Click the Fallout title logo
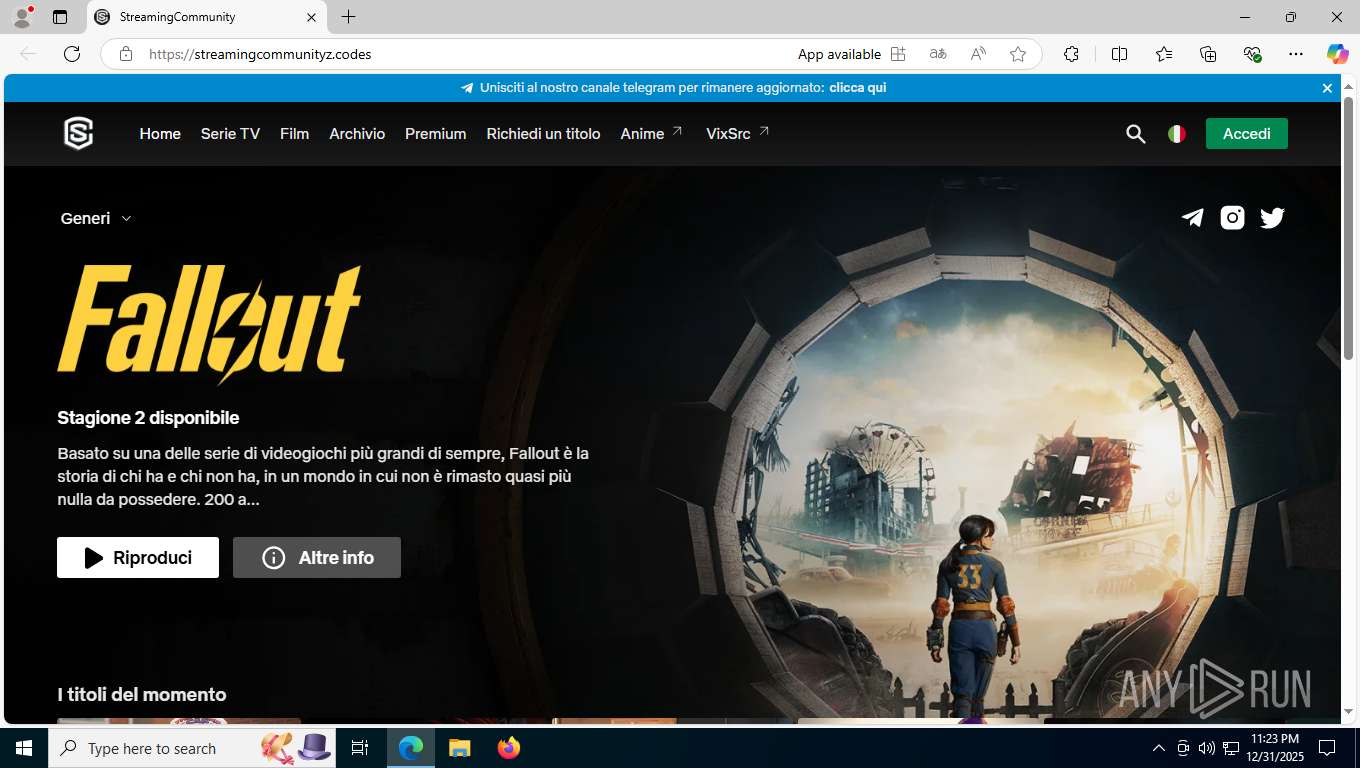Viewport: 1360px width, 768px height. coord(209,325)
